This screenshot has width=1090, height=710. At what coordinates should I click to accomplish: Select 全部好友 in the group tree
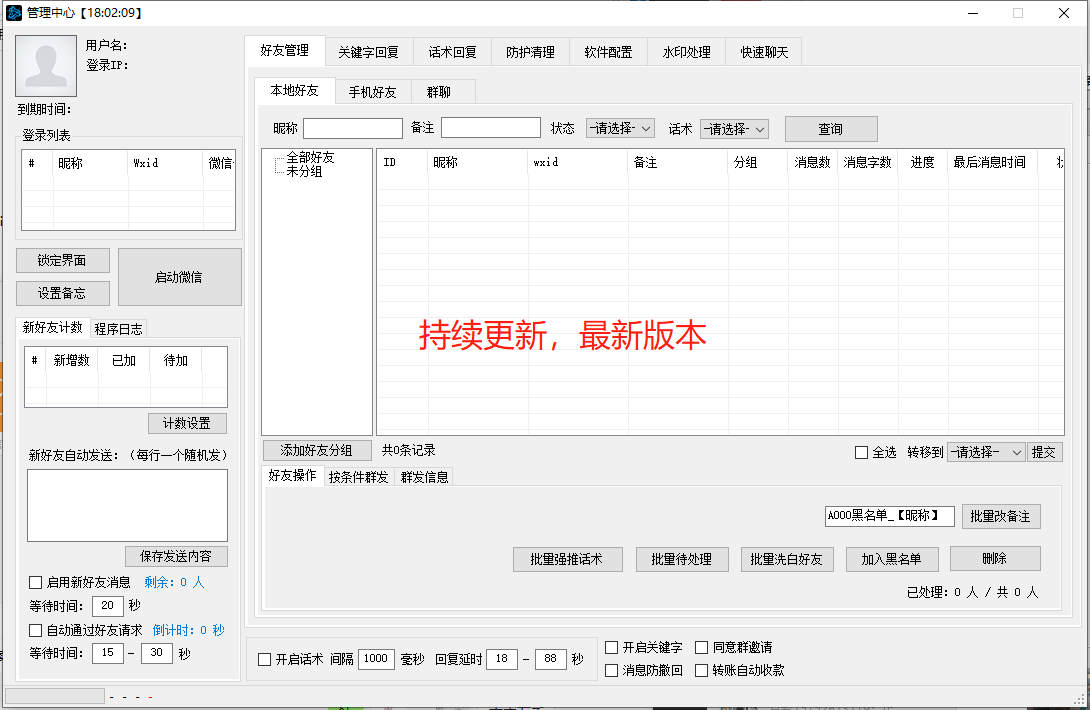point(310,158)
